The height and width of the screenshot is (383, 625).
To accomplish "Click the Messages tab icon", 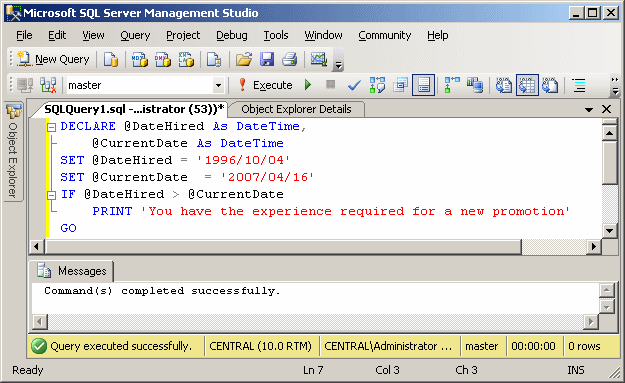I will [x=44, y=271].
